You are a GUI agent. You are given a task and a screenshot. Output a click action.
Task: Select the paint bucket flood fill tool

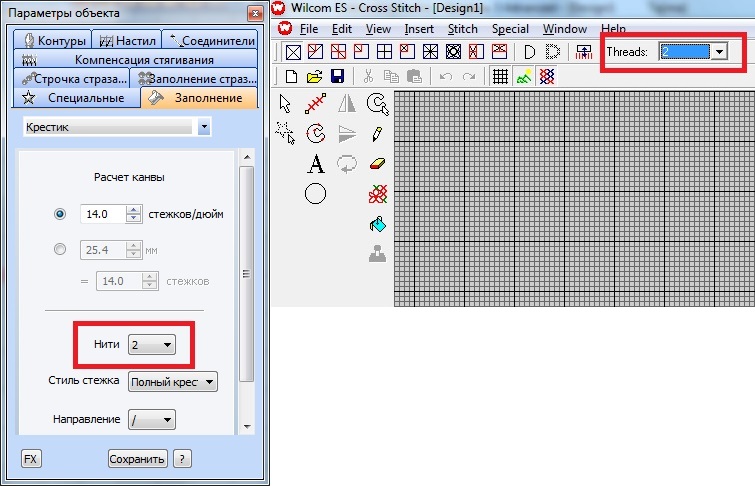pos(378,224)
